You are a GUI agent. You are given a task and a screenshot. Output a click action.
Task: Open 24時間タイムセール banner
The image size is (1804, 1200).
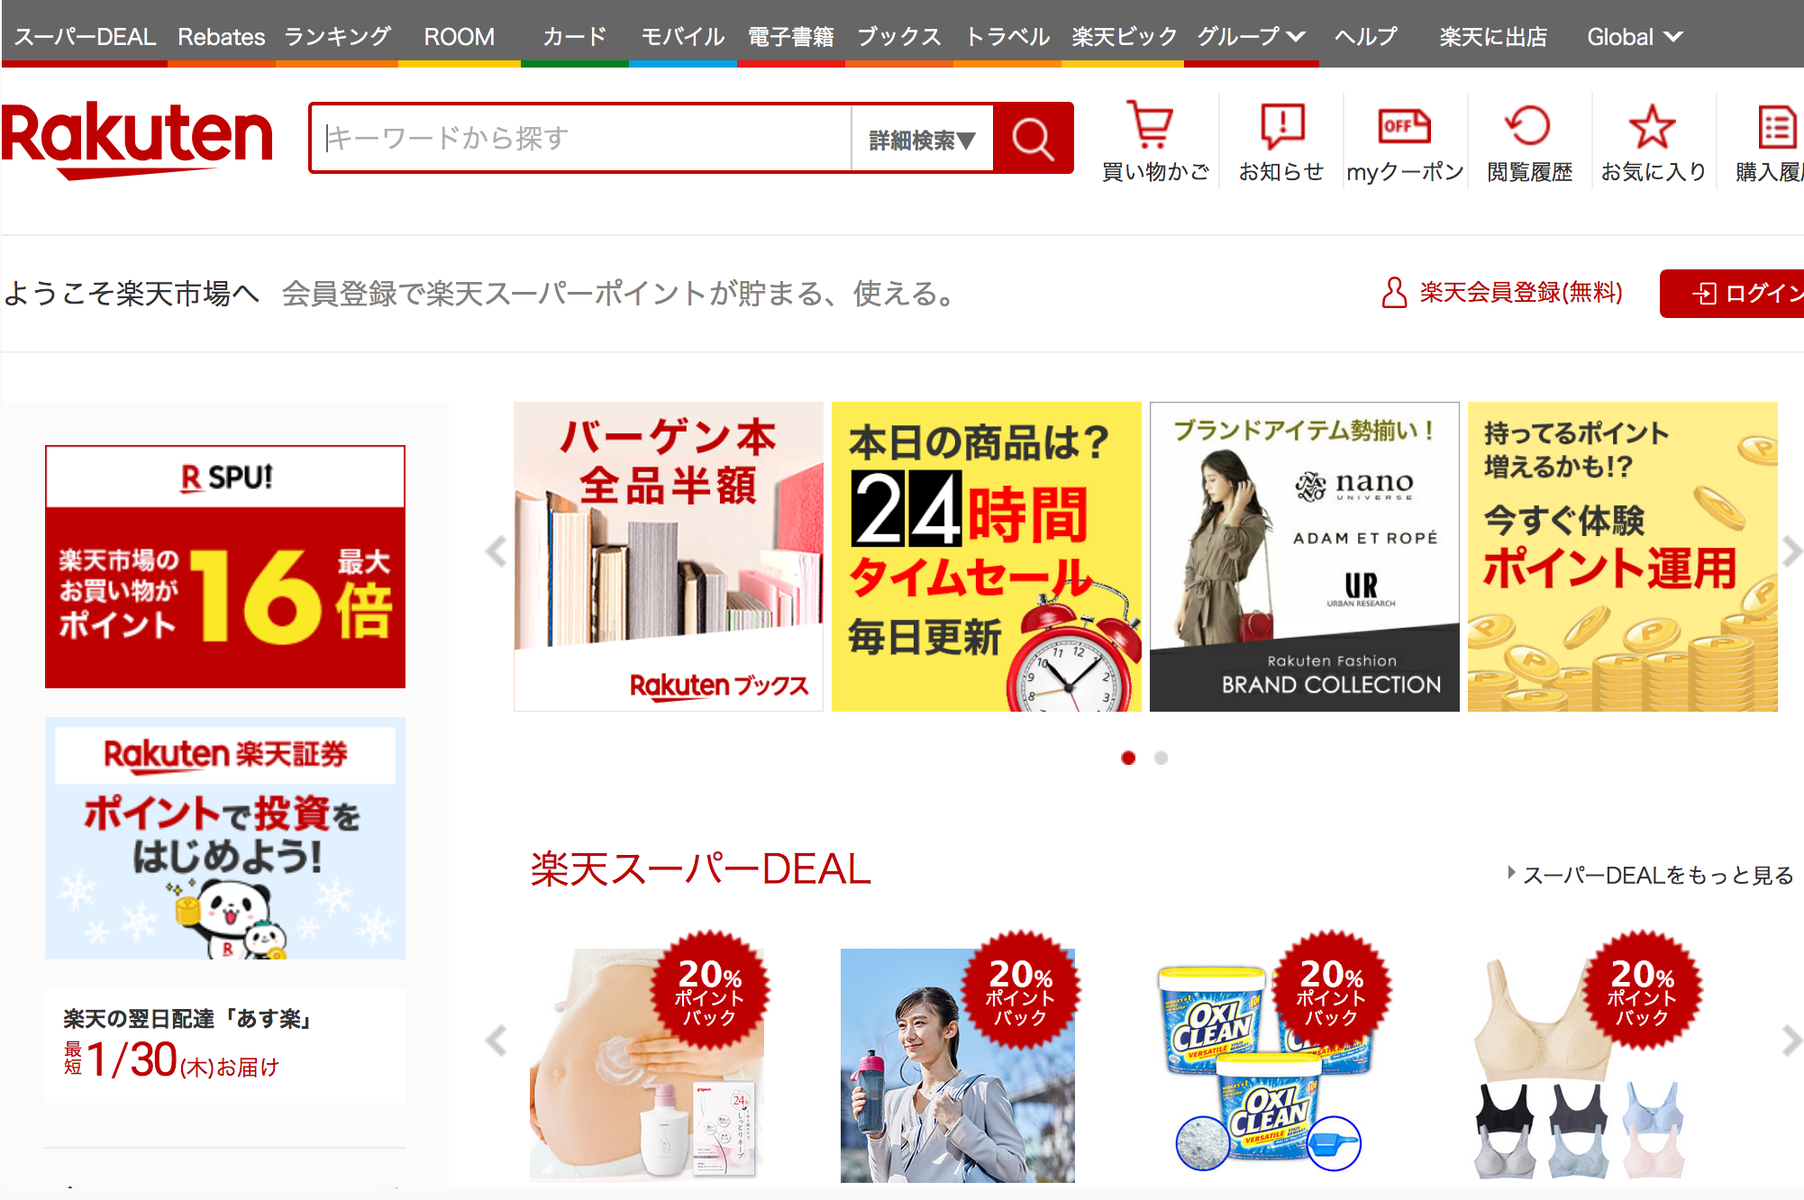click(x=986, y=557)
